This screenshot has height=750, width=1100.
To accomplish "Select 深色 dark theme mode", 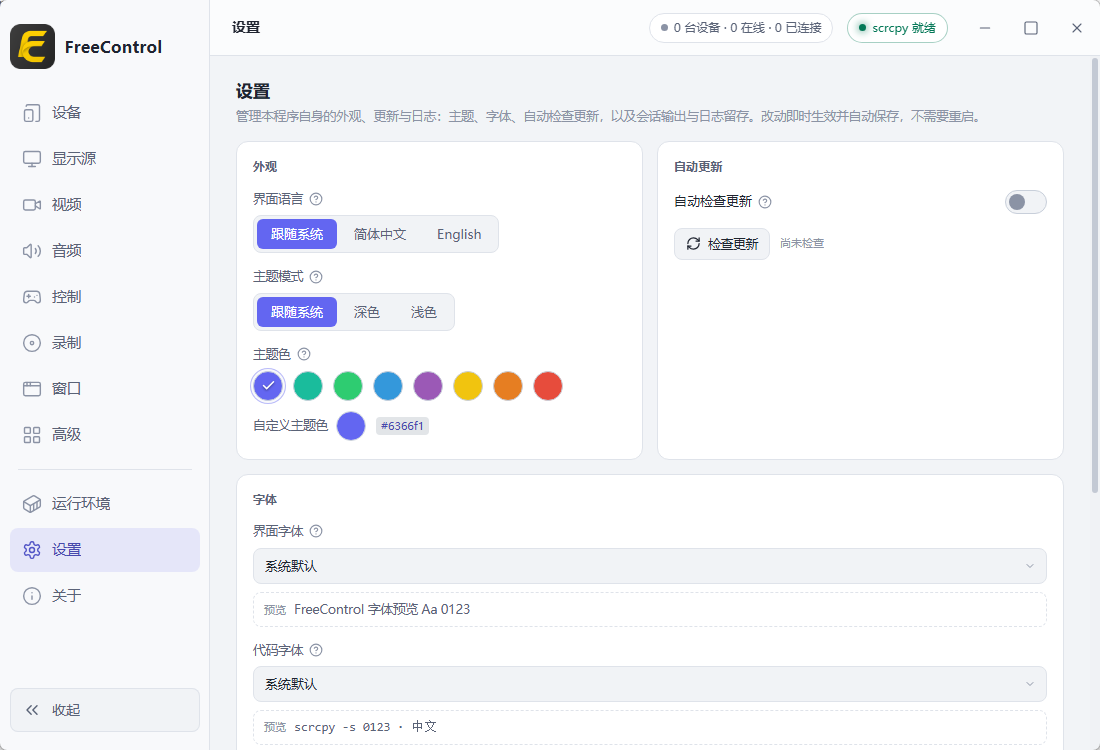I will (x=366, y=312).
